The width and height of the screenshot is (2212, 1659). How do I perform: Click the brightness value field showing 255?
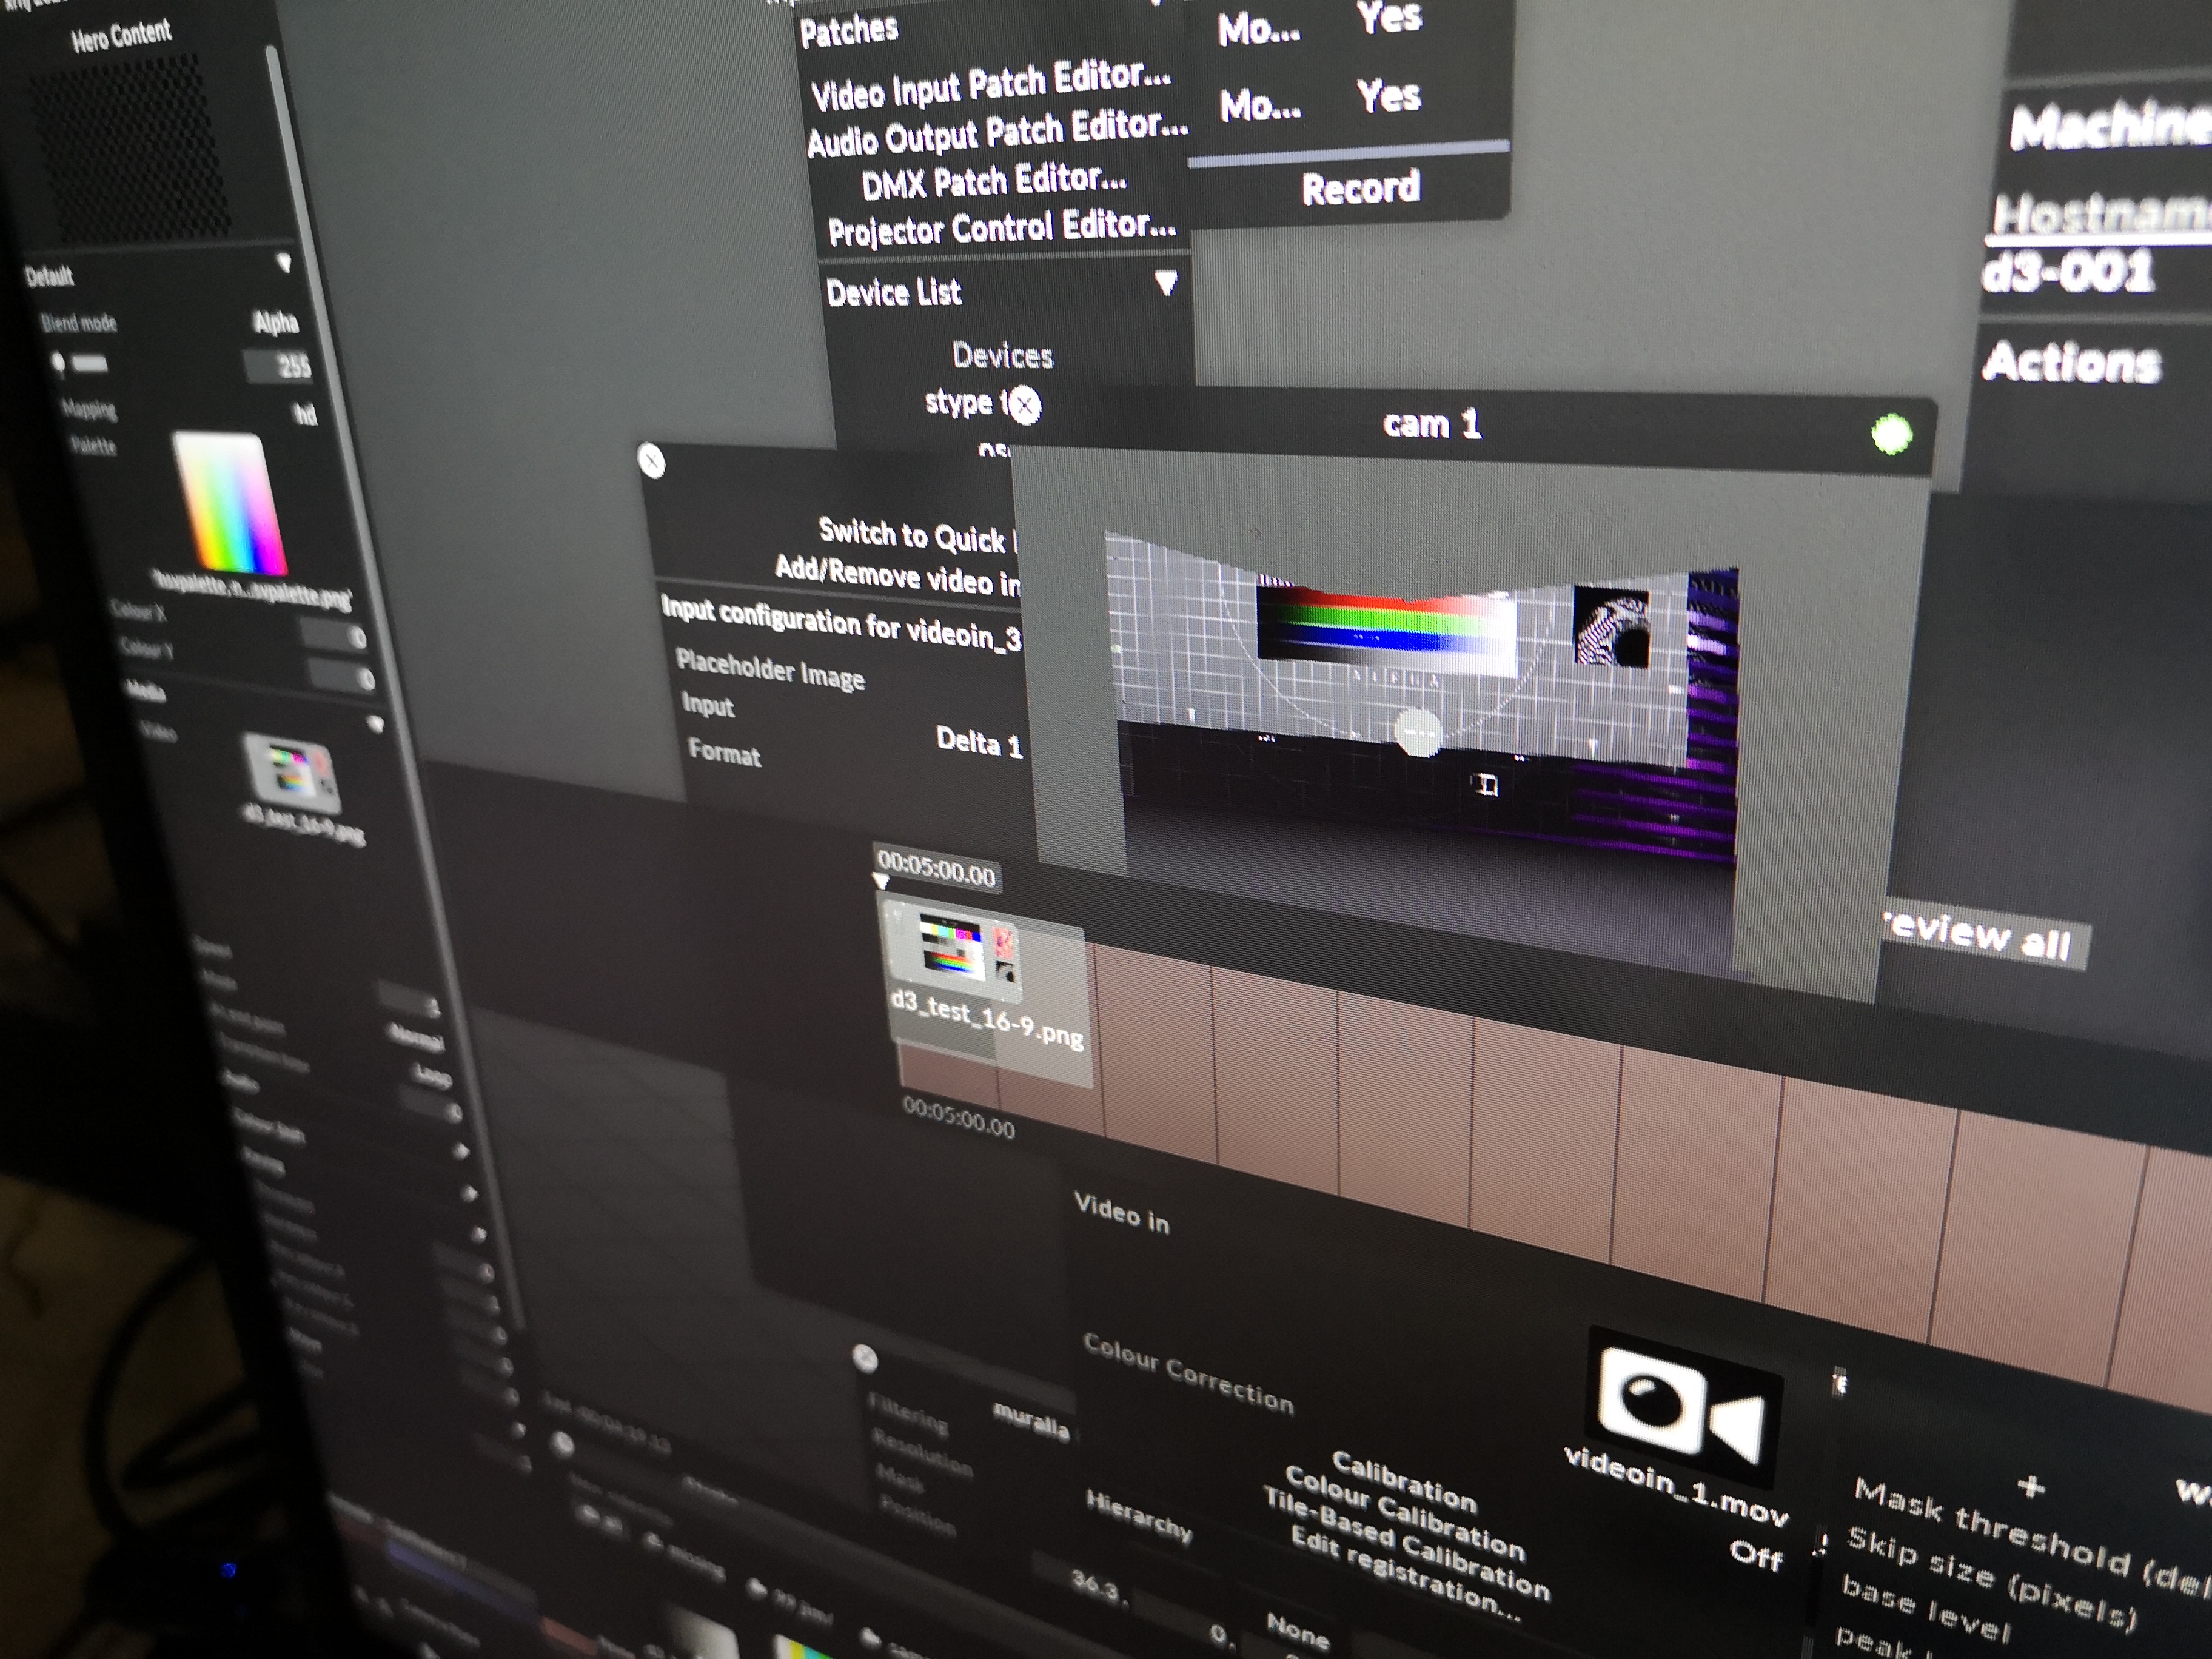tap(285, 366)
